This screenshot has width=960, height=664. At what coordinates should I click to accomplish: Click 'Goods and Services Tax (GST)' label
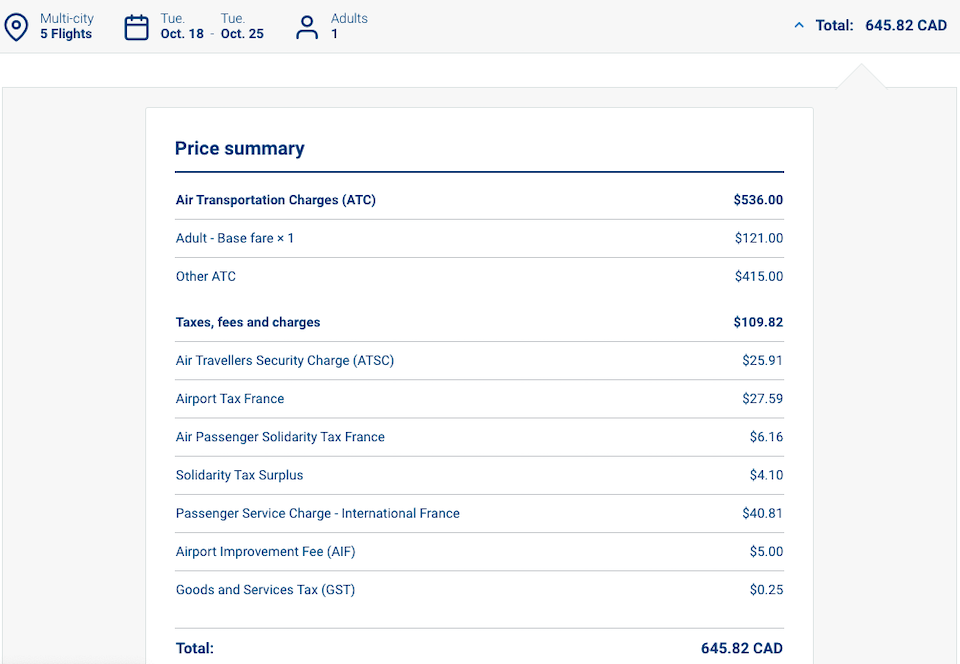[265, 590]
